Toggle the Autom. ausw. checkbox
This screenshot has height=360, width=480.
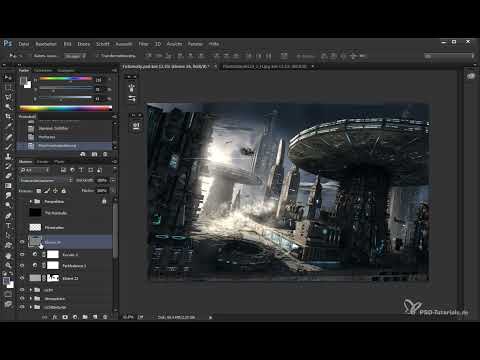(x=32, y=56)
